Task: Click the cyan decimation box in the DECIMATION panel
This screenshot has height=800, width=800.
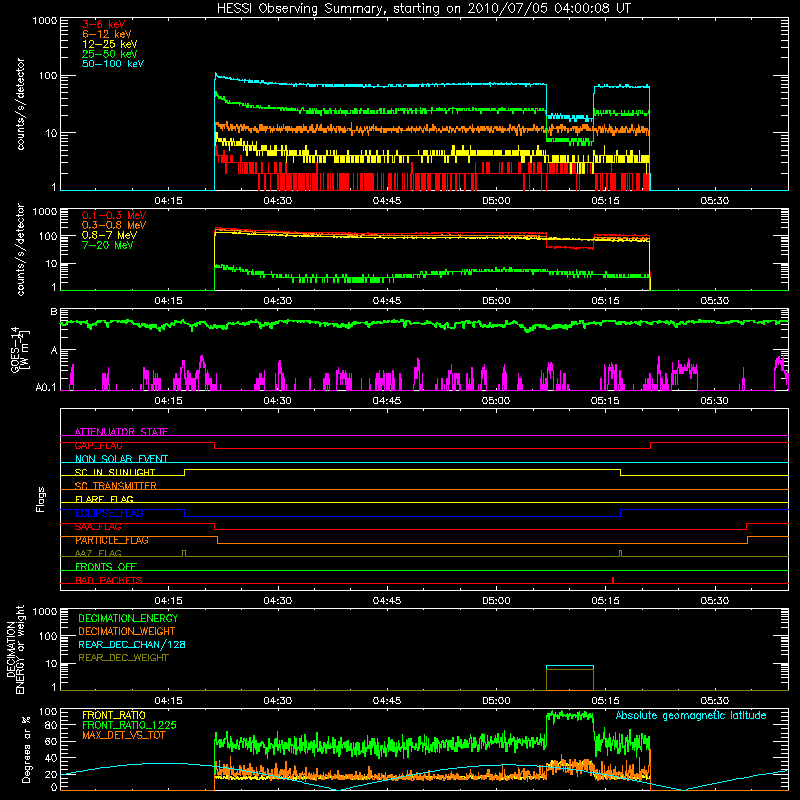Action: (x=570, y=666)
